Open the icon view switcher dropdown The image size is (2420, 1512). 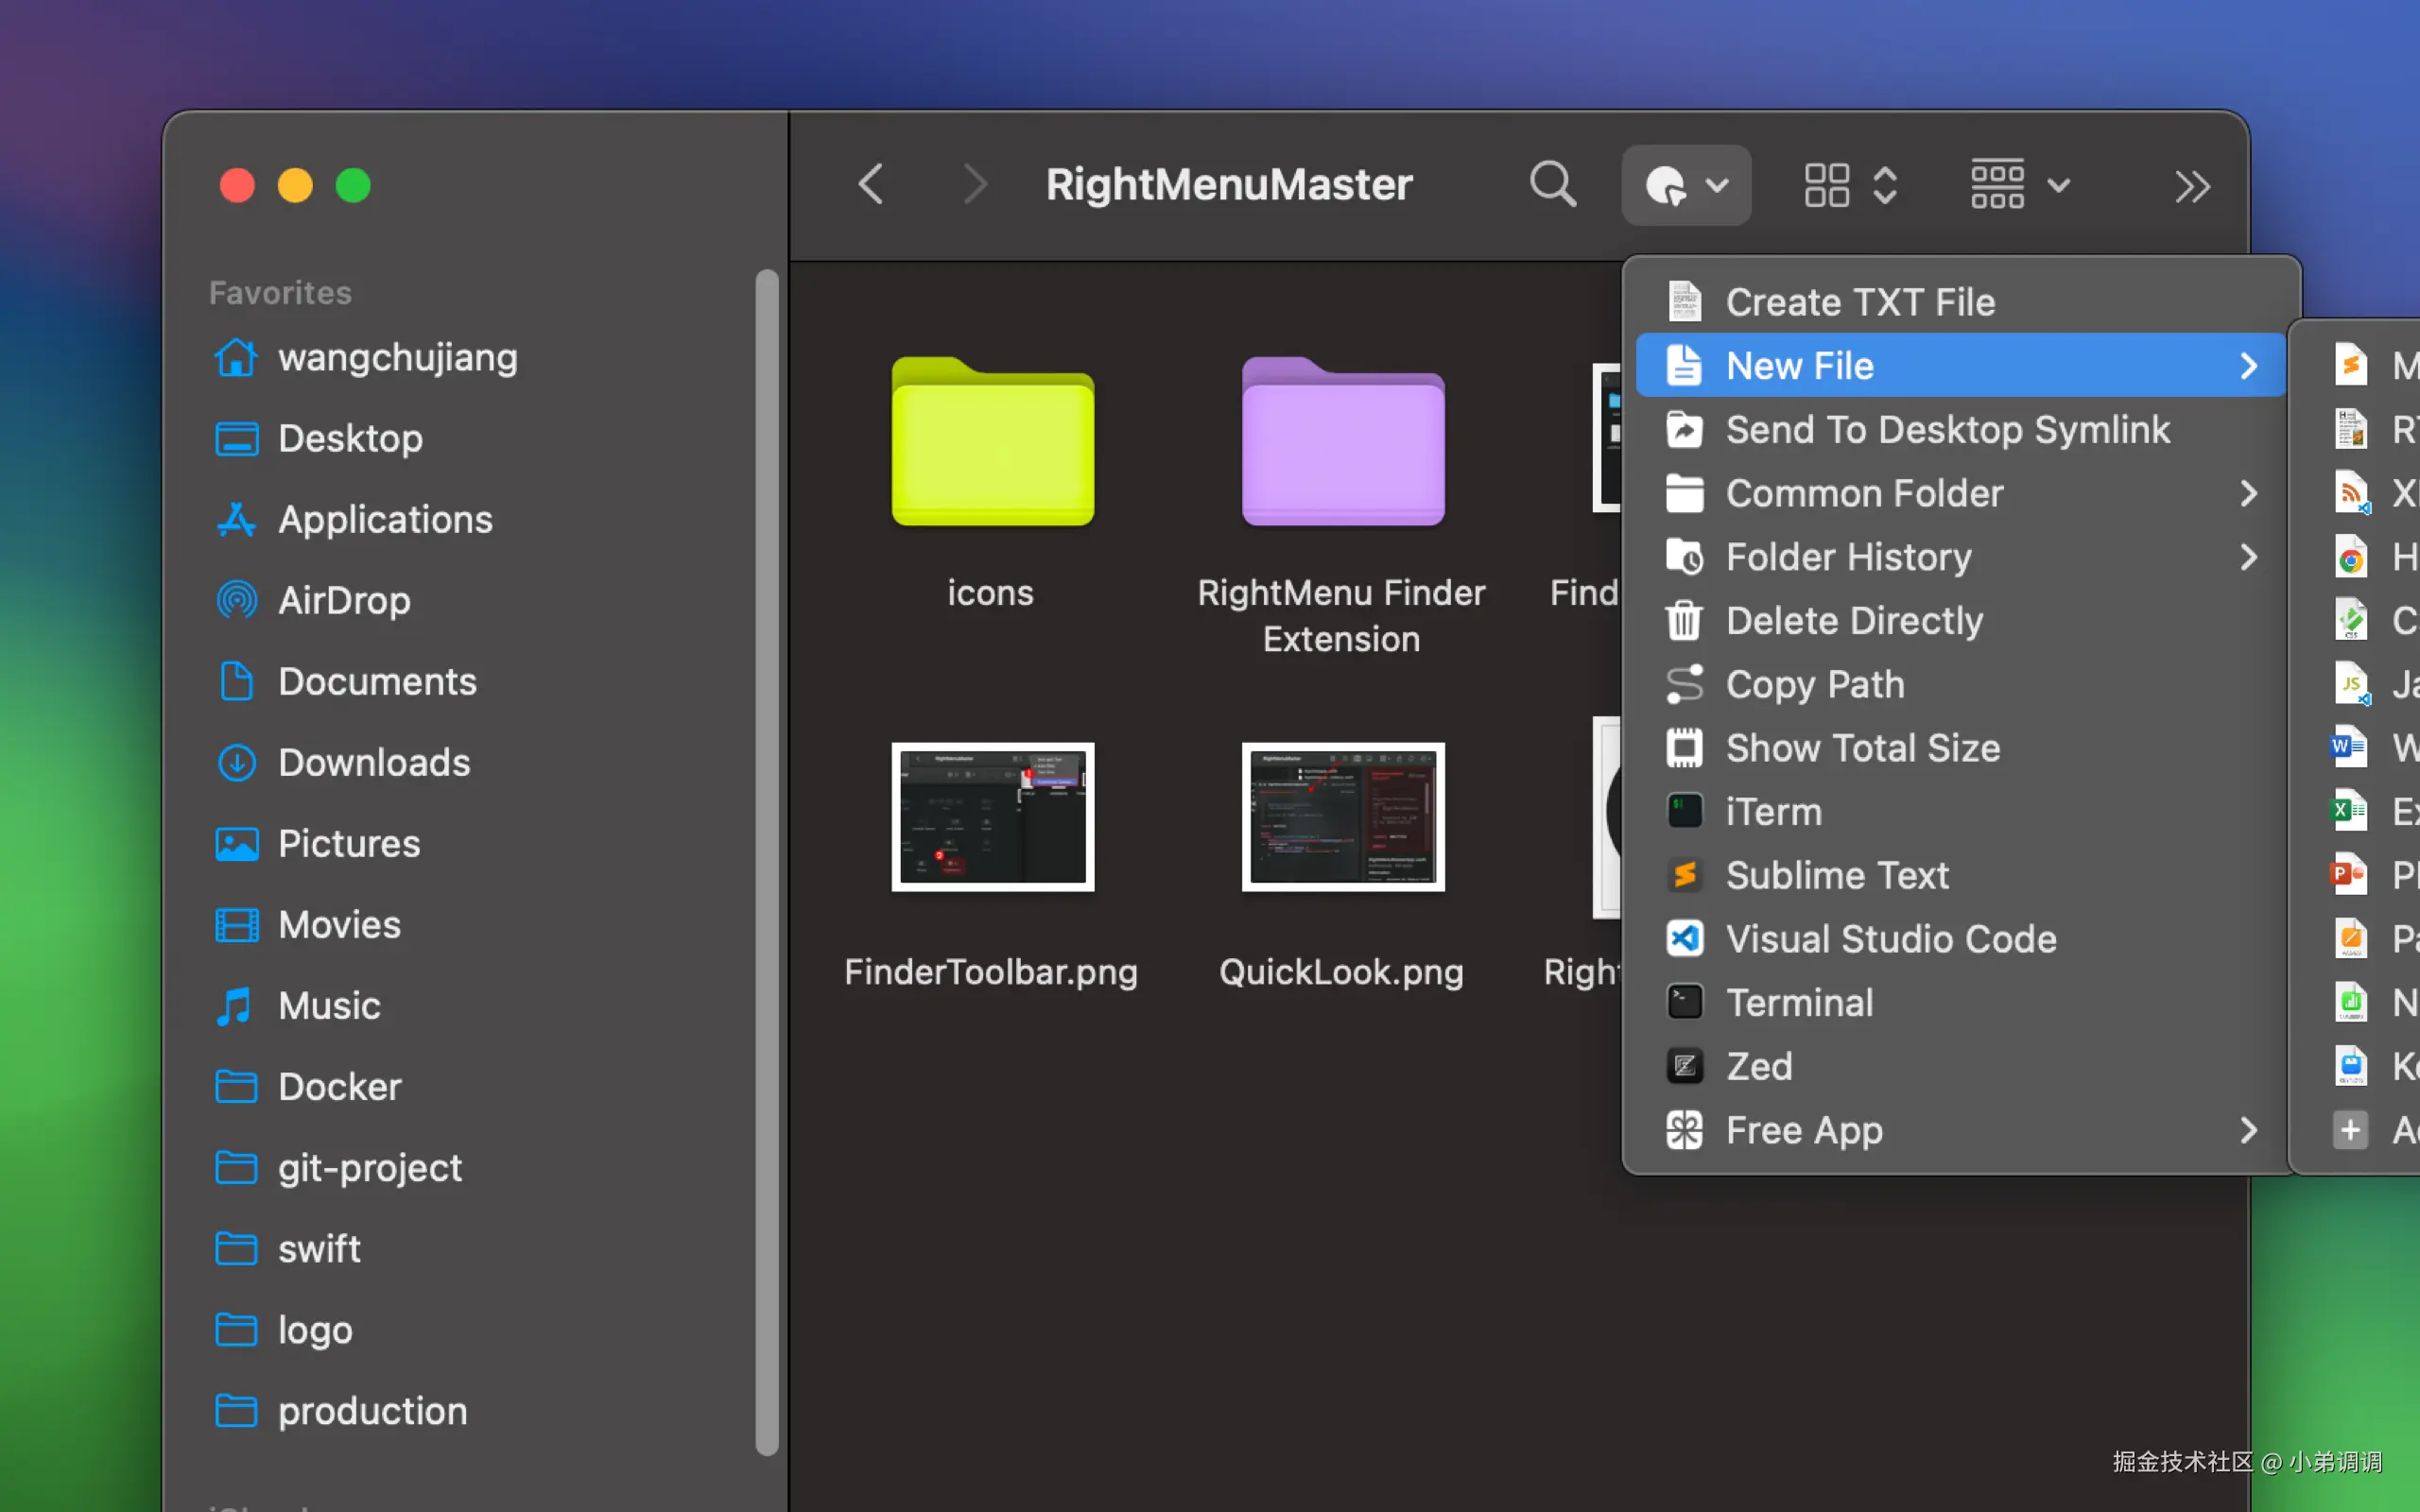(x=1850, y=185)
